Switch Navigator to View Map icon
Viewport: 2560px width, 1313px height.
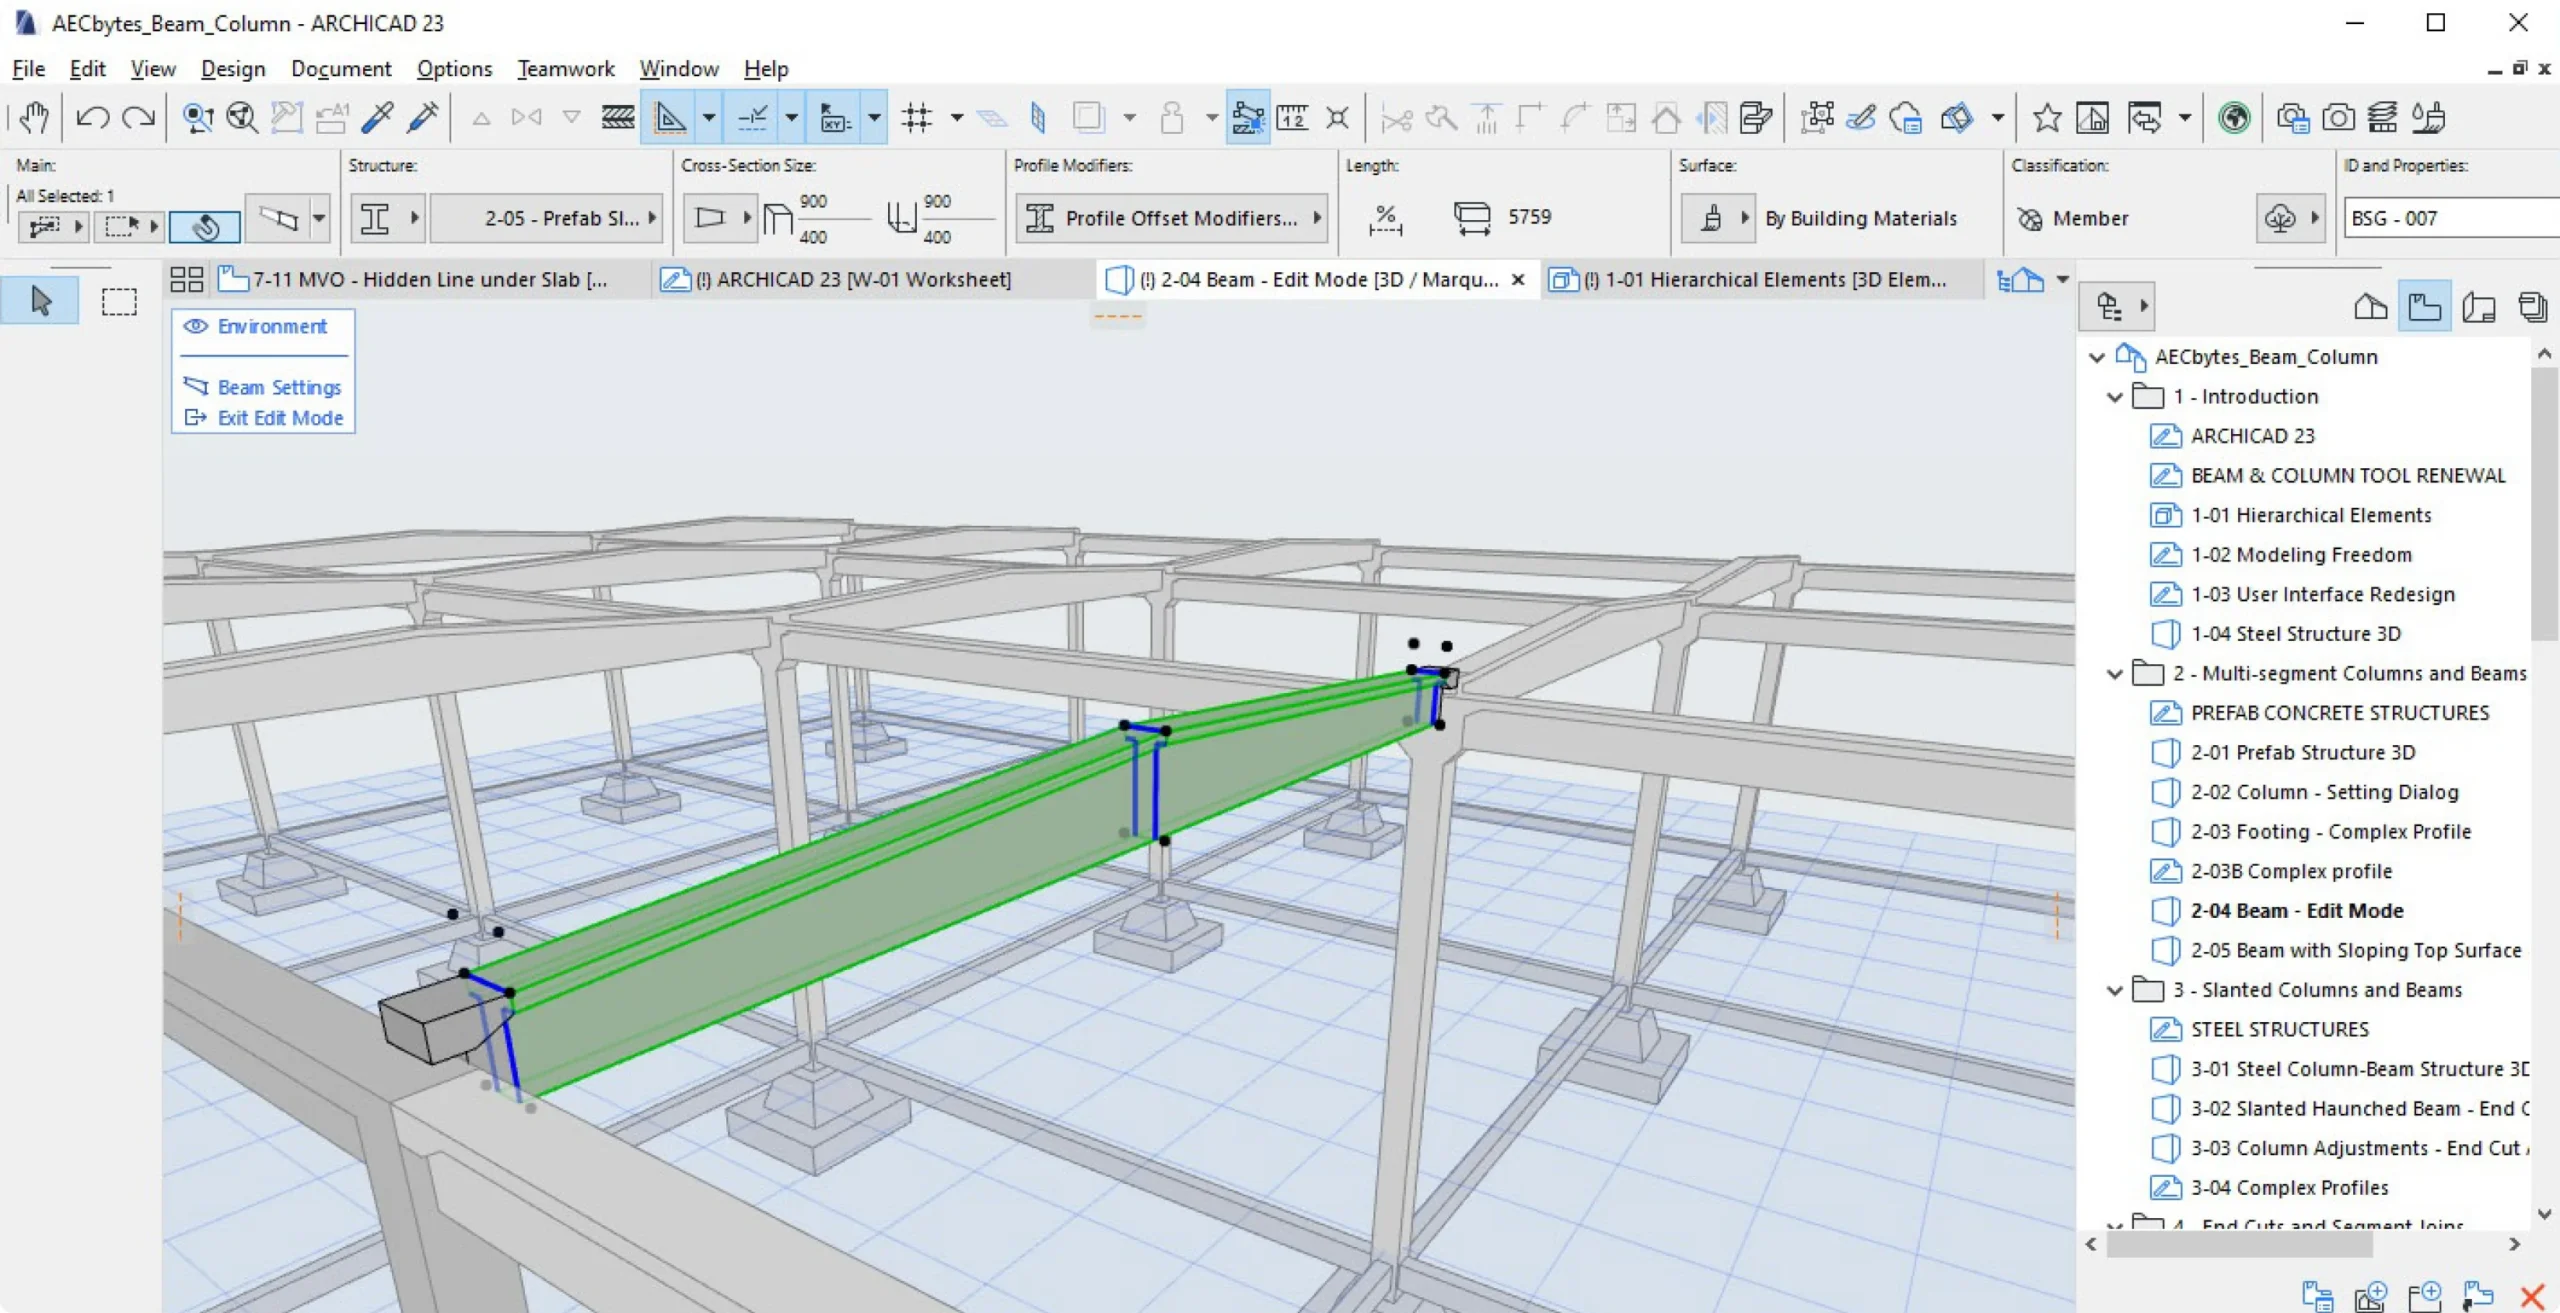click(x=2425, y=307)
